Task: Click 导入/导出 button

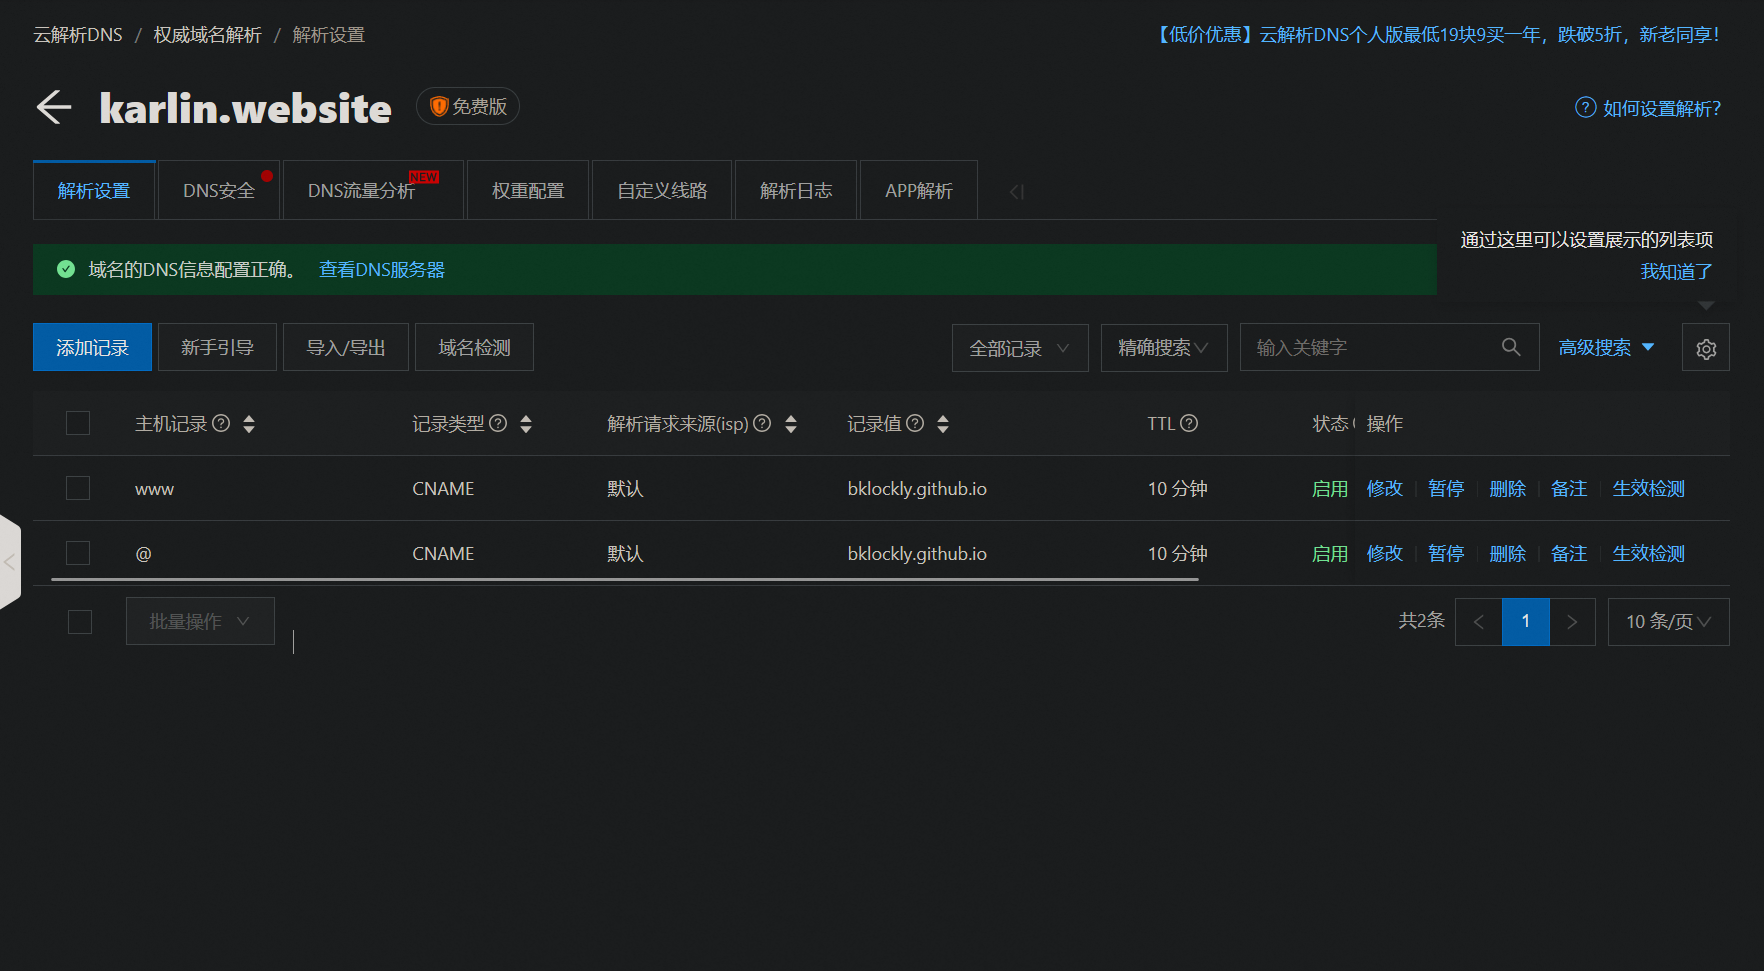Action: pos(346,347)
